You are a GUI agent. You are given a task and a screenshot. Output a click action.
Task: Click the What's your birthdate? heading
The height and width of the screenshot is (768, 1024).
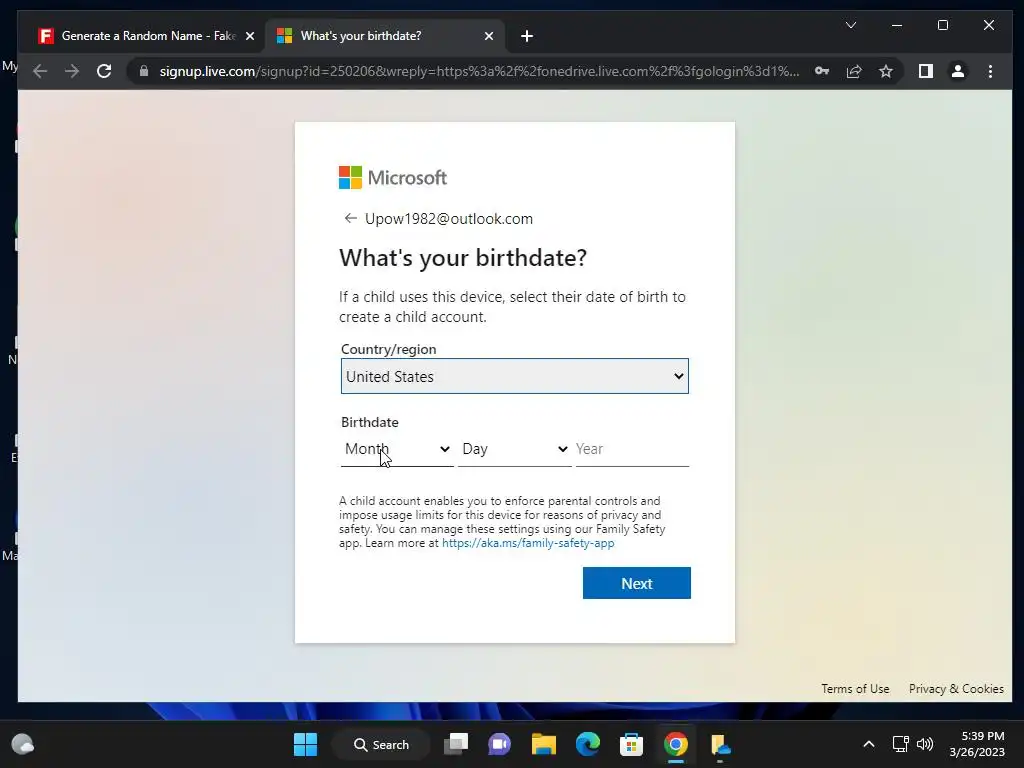[463, 258]
